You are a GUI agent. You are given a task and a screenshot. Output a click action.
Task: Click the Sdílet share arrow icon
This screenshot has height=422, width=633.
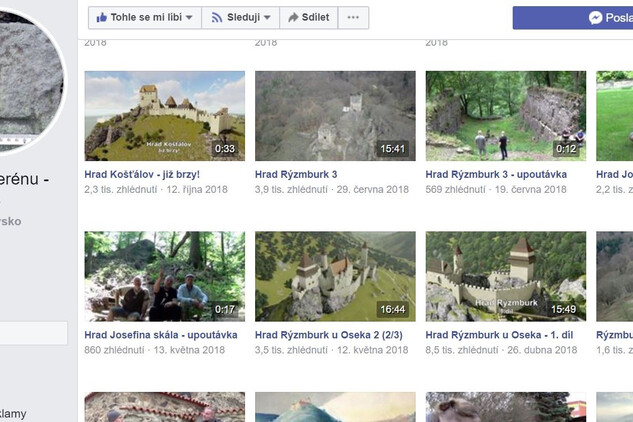[293, 18]
